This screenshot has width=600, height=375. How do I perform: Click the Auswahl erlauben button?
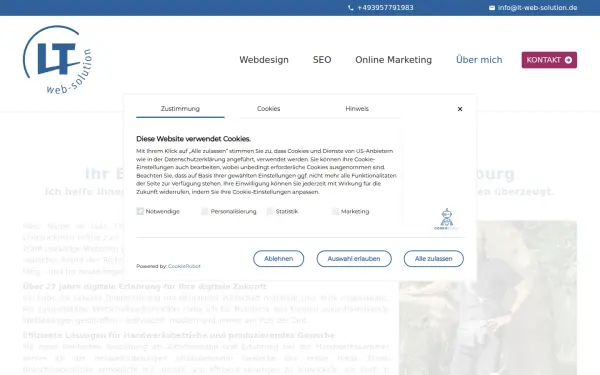pos(354,259)
